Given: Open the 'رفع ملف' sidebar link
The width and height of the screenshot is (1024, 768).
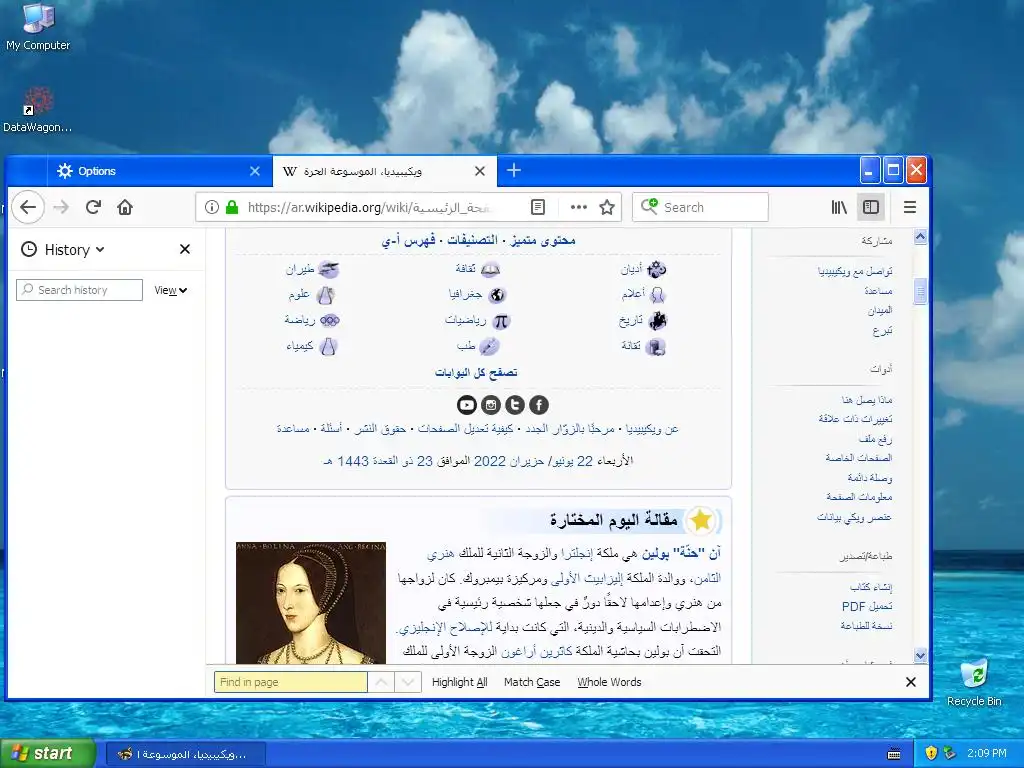Looking at the screenshot, I should (876, 438).
